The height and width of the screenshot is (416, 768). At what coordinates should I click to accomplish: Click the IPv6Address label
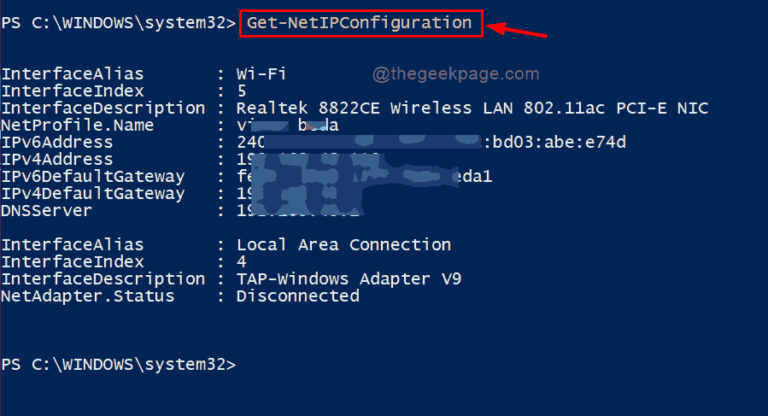(x=57, y=143)
